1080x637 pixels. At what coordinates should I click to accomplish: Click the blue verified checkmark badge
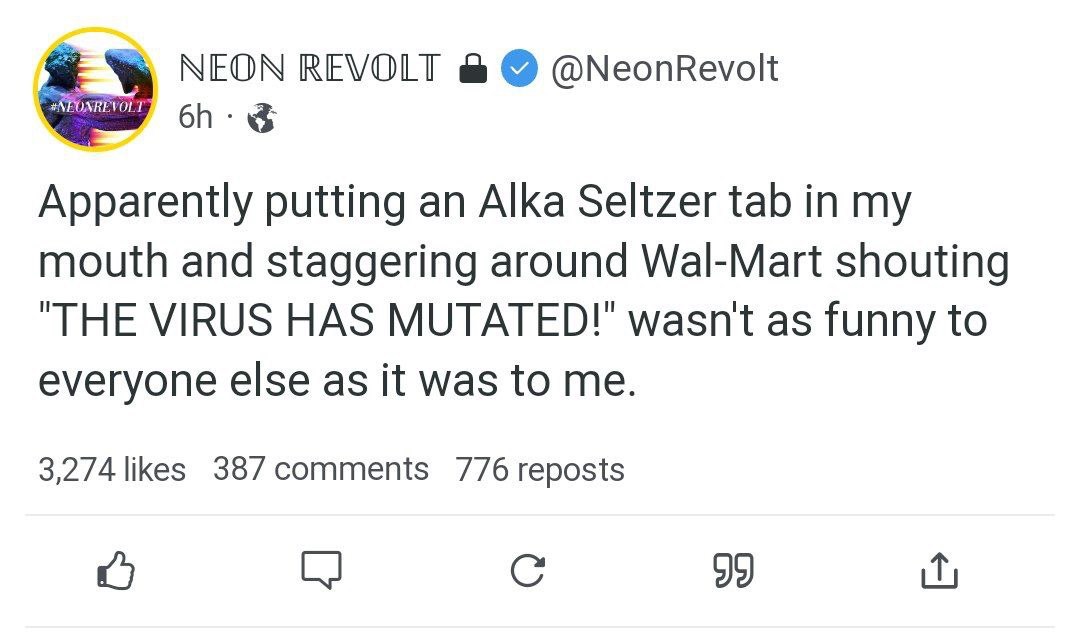[x=518, y=69]
